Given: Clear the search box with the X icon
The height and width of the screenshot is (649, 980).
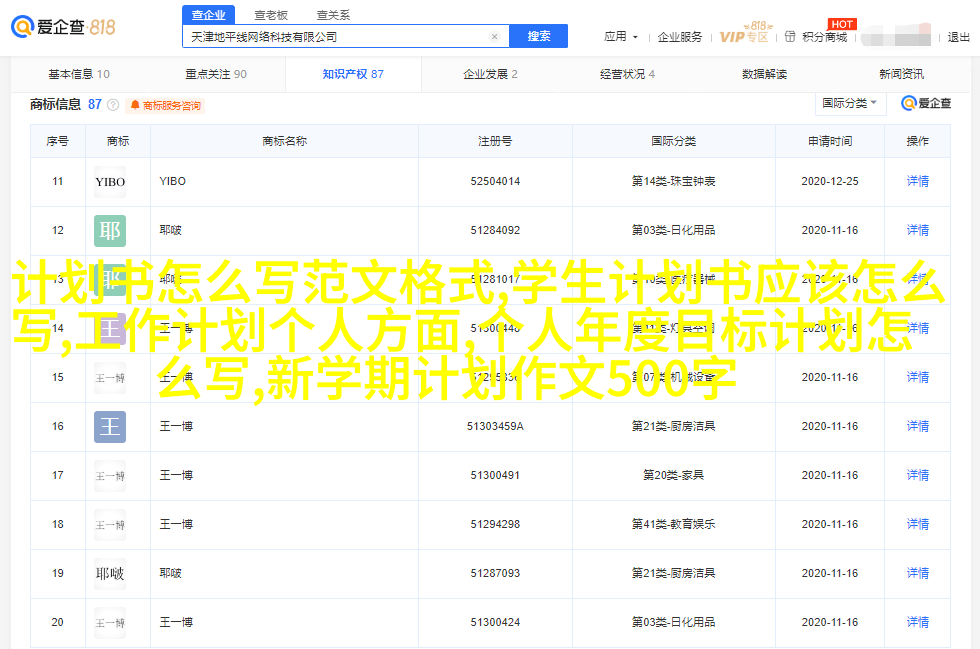Looking at the screenshot, I should click(494, 37).
